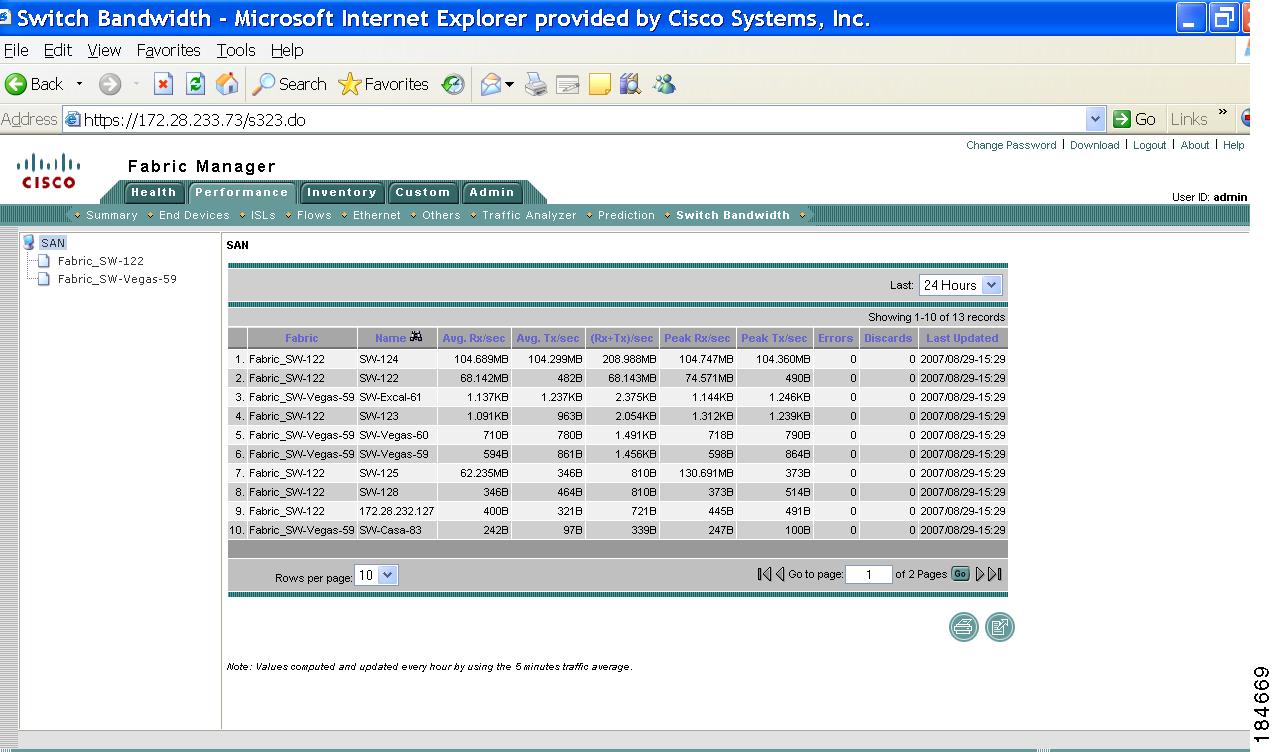Expand the address bar URL dropdown
This screenshot has height=752, width=1275.
pos(1095,119)
